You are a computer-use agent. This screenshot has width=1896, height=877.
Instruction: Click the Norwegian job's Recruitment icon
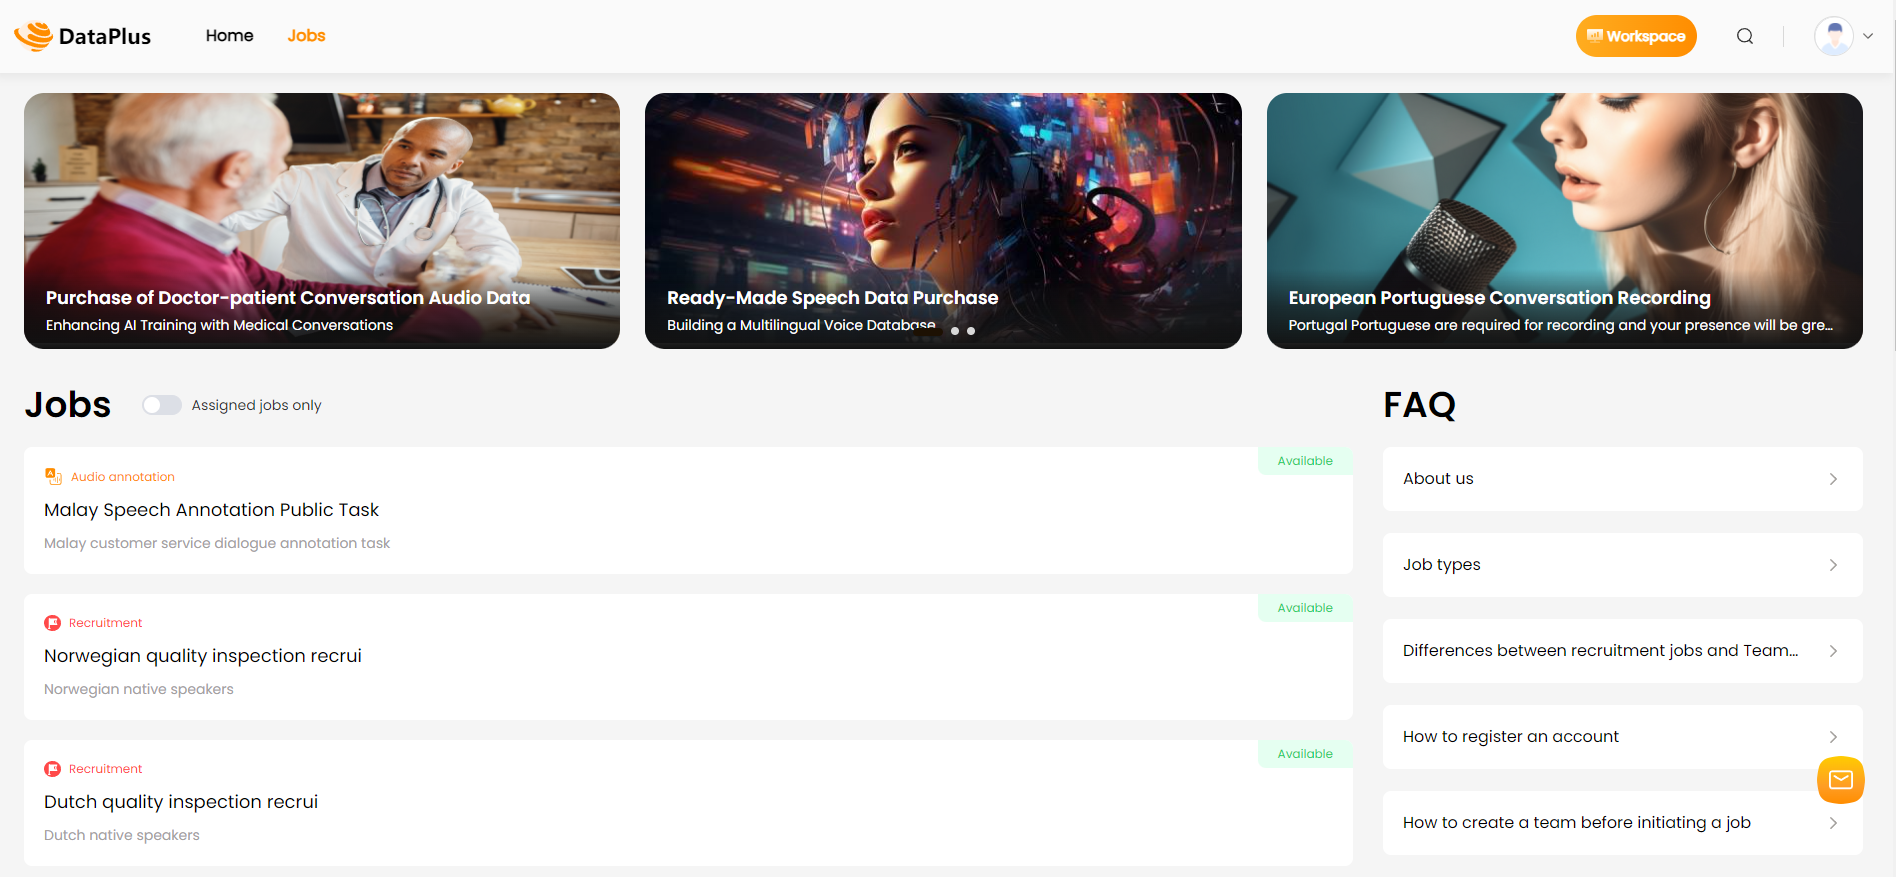click(53, 623)
